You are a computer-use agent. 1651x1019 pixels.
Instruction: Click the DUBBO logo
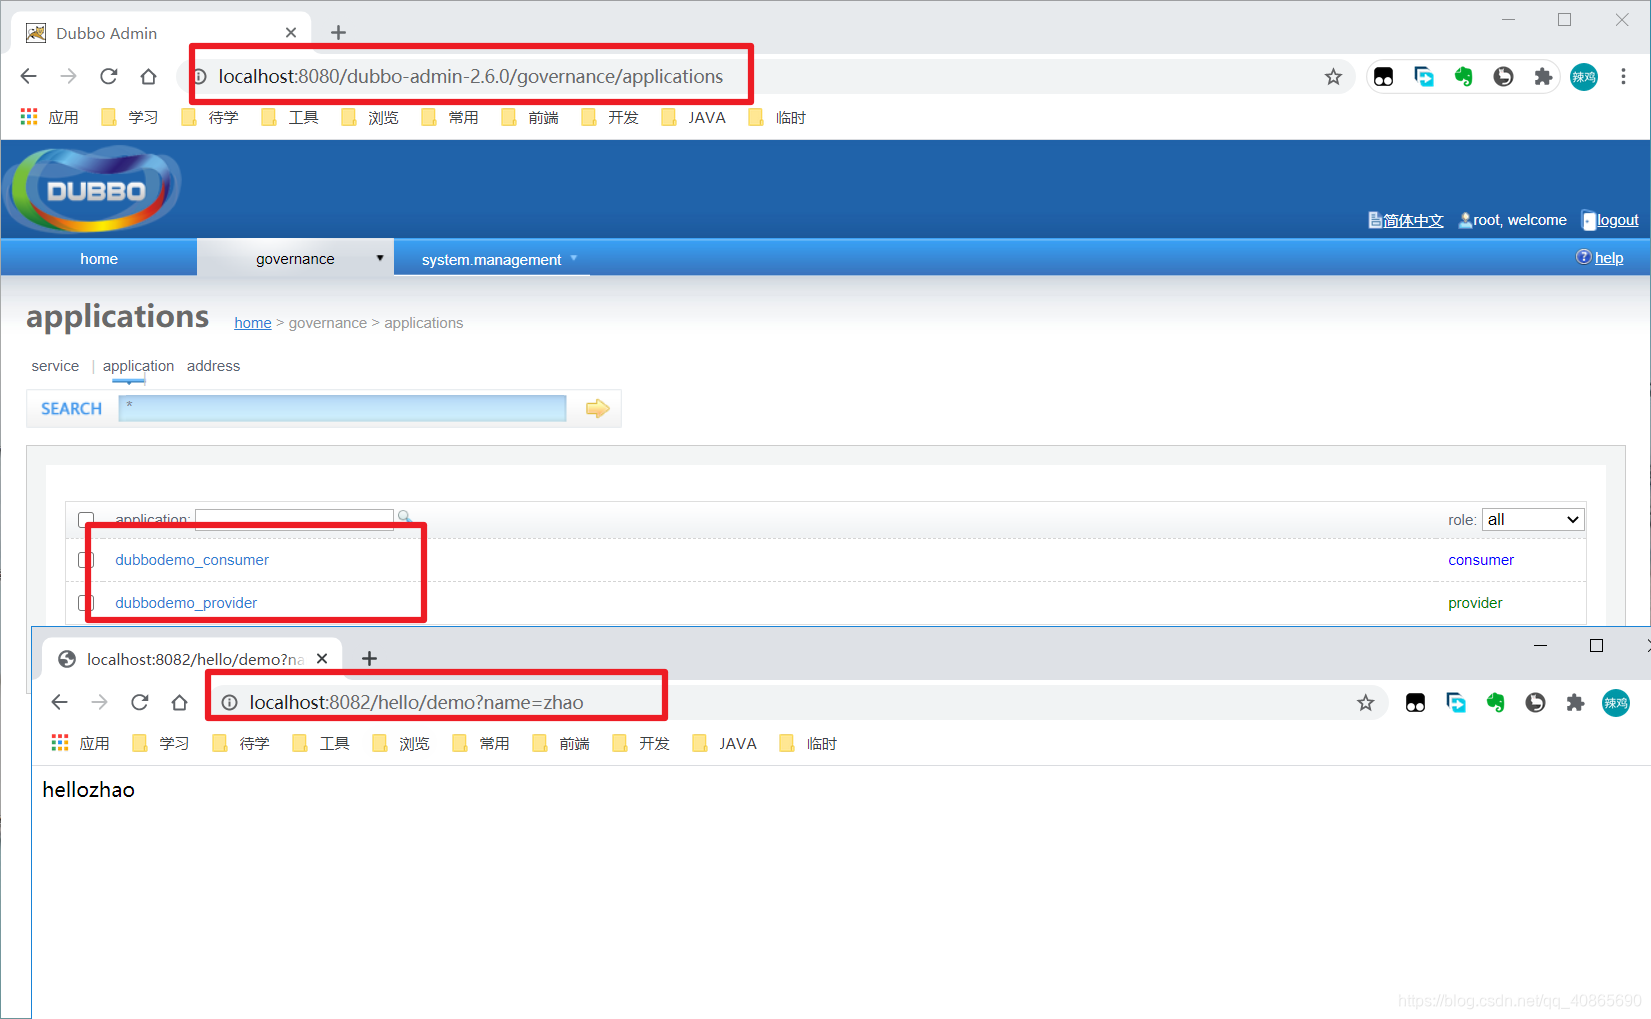tap(93, 189)
